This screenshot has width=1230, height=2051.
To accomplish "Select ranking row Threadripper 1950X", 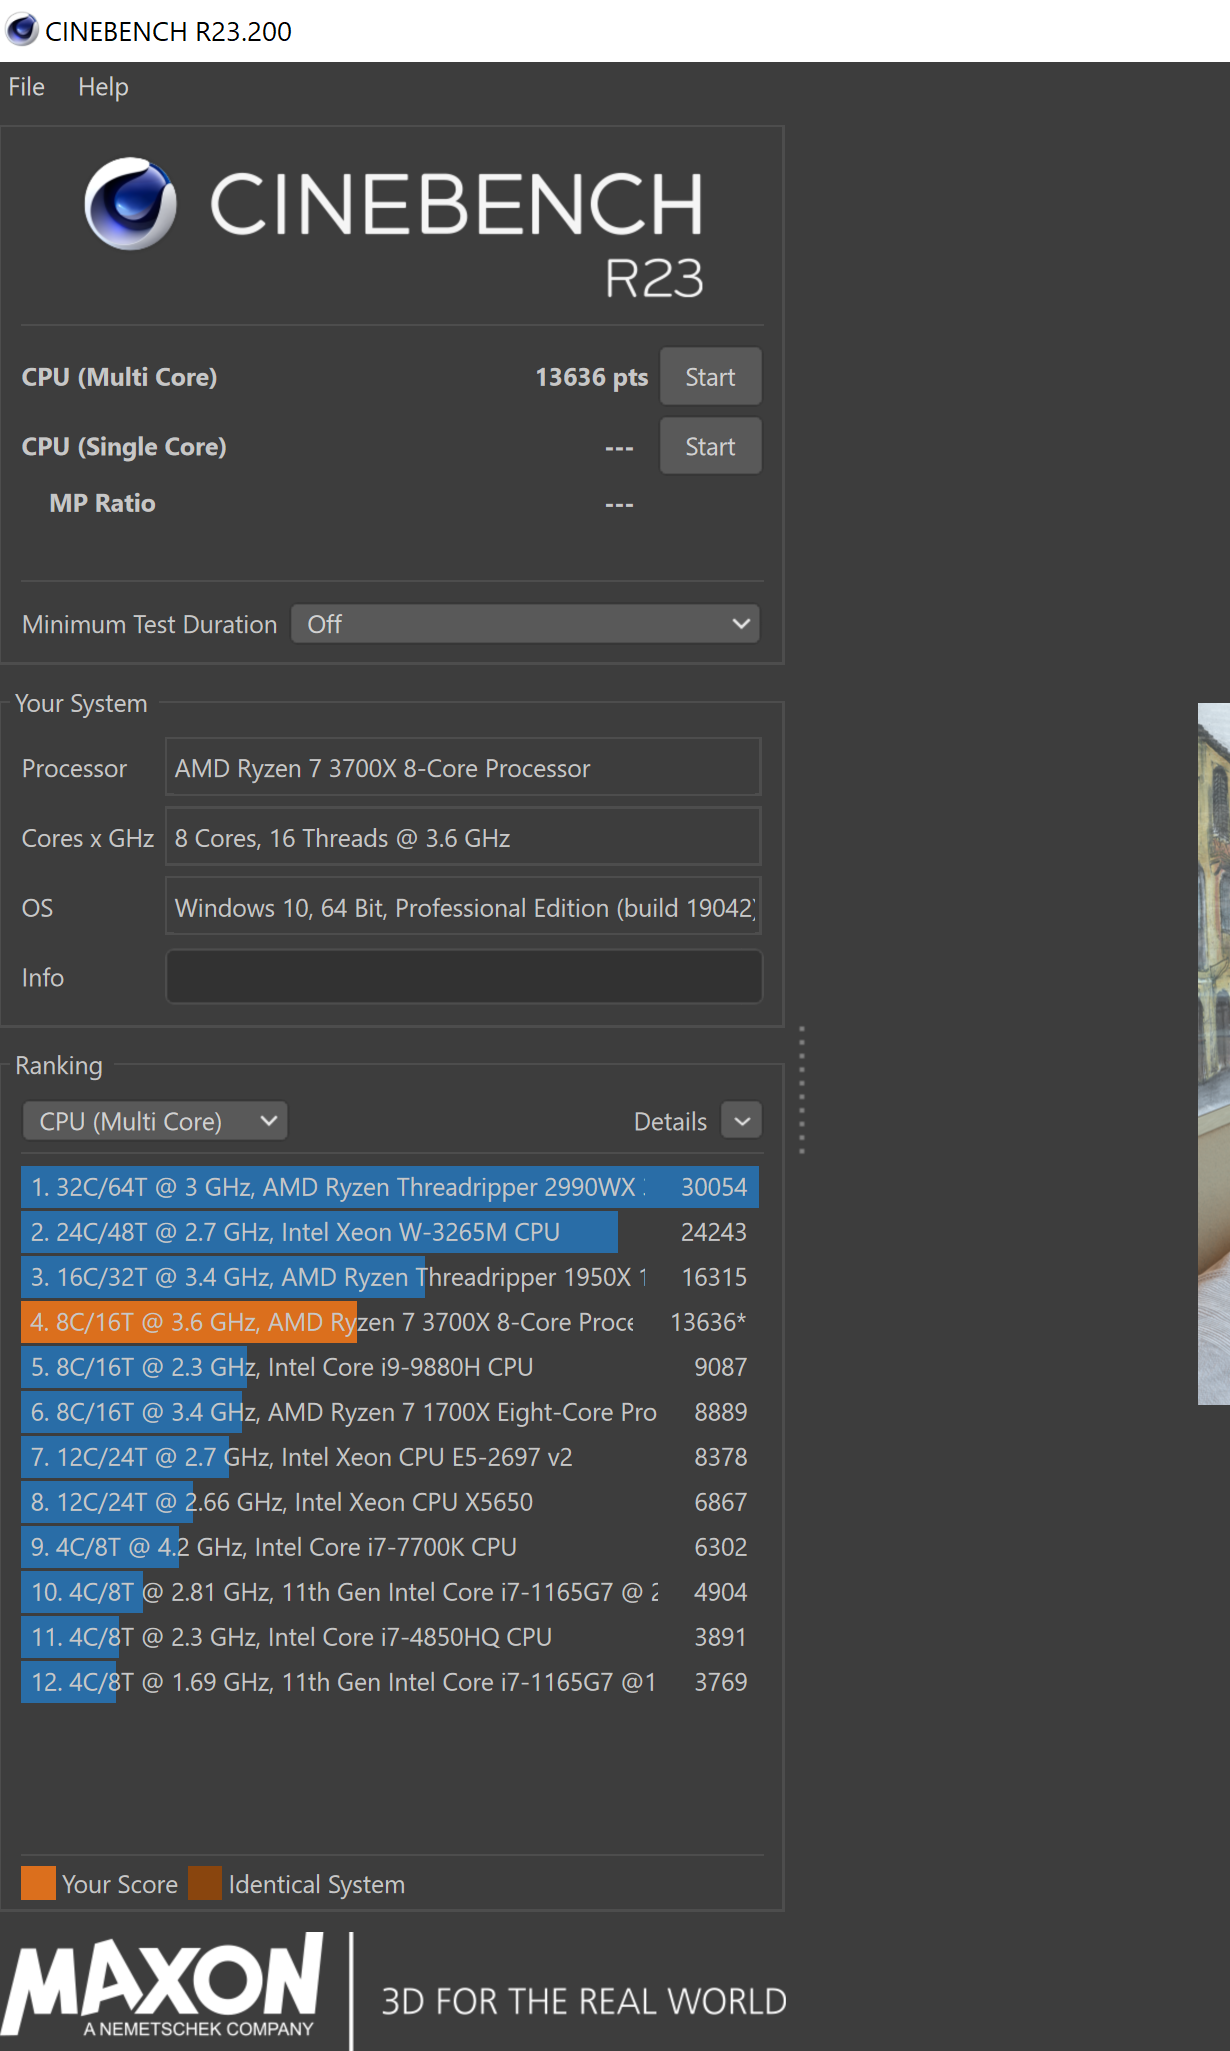I will coord(390,1277).
